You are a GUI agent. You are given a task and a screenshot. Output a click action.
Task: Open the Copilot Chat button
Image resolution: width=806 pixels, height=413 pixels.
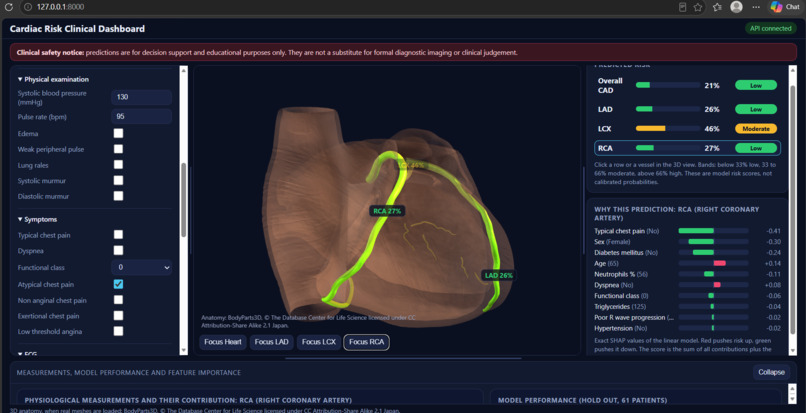point(784,7)
